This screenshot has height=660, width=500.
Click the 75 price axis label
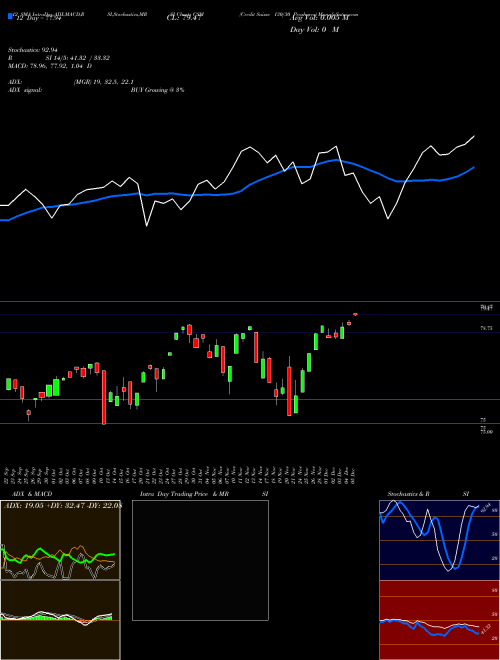[x=483, y=420]
